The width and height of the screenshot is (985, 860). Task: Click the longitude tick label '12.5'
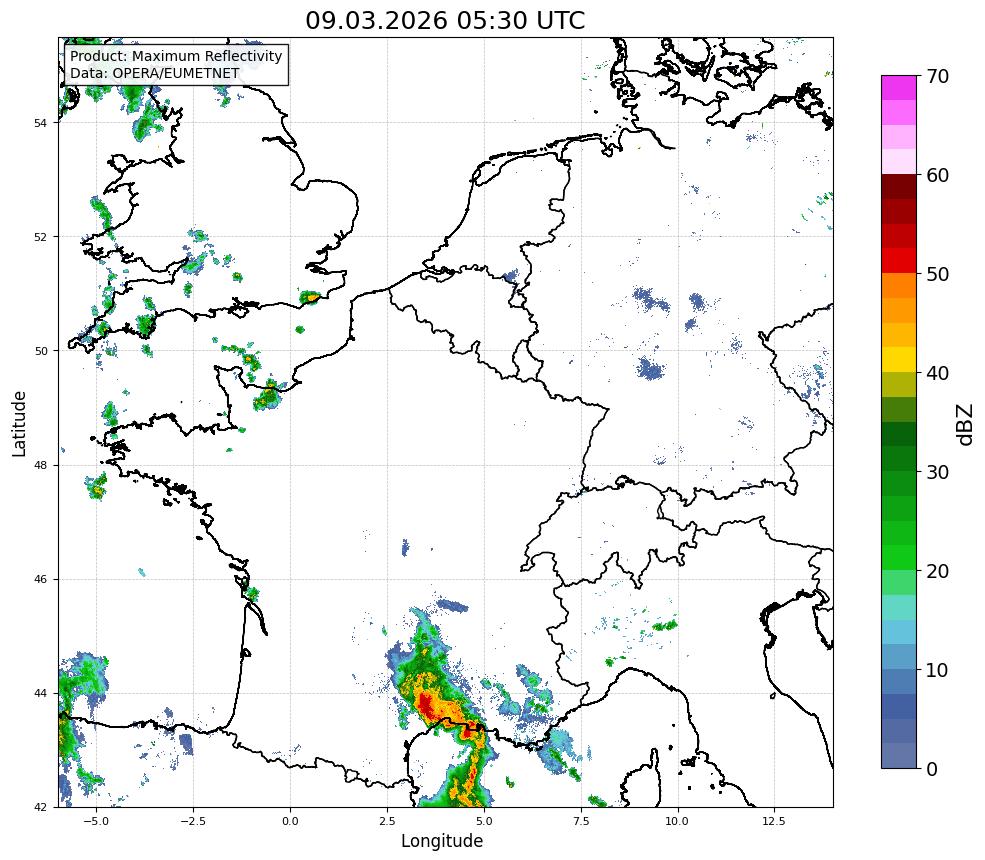click(775, 821)
